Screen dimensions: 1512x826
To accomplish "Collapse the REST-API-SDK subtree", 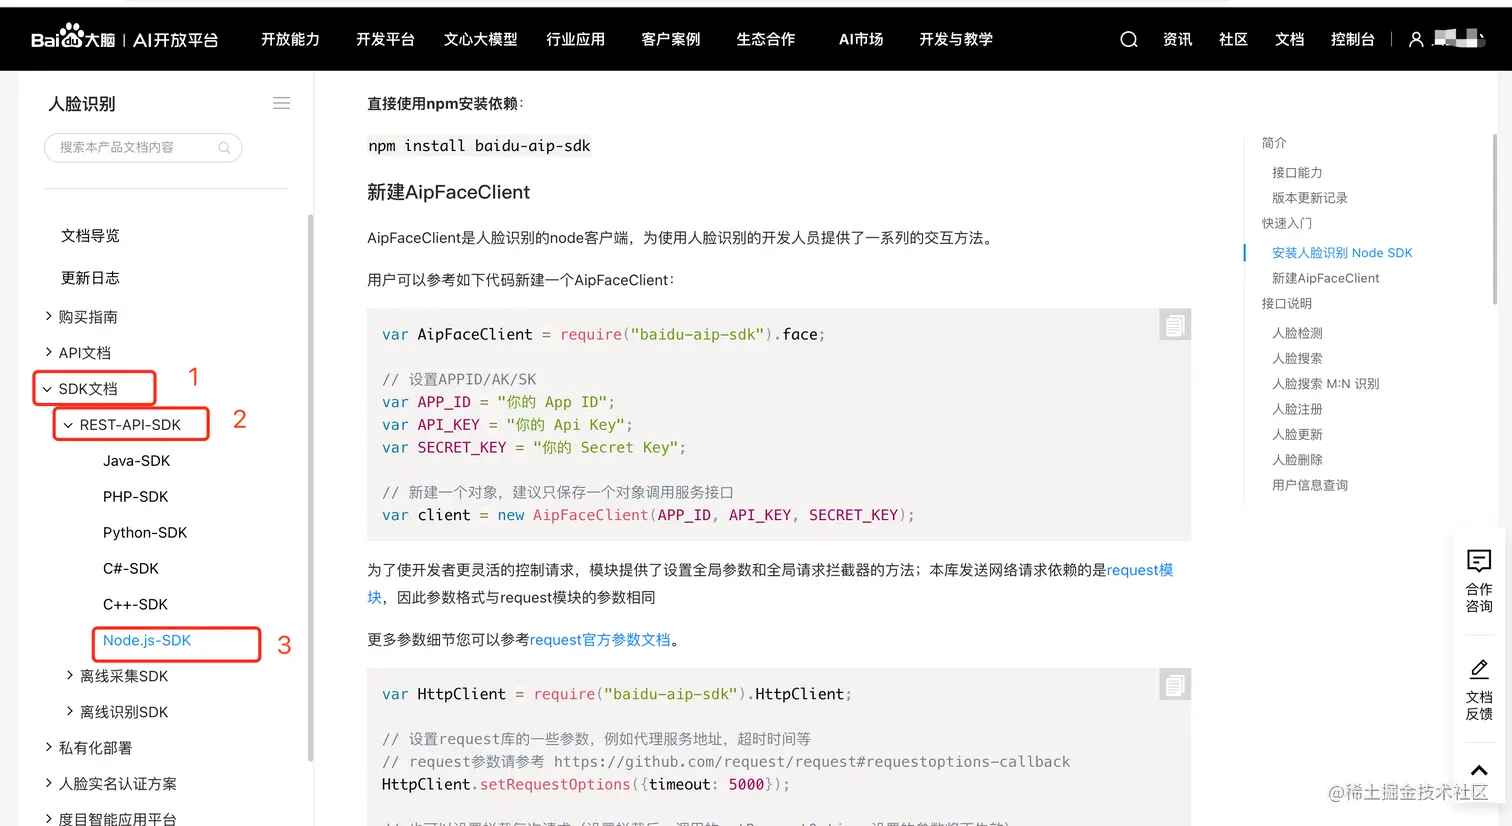I will click(68, 425).
